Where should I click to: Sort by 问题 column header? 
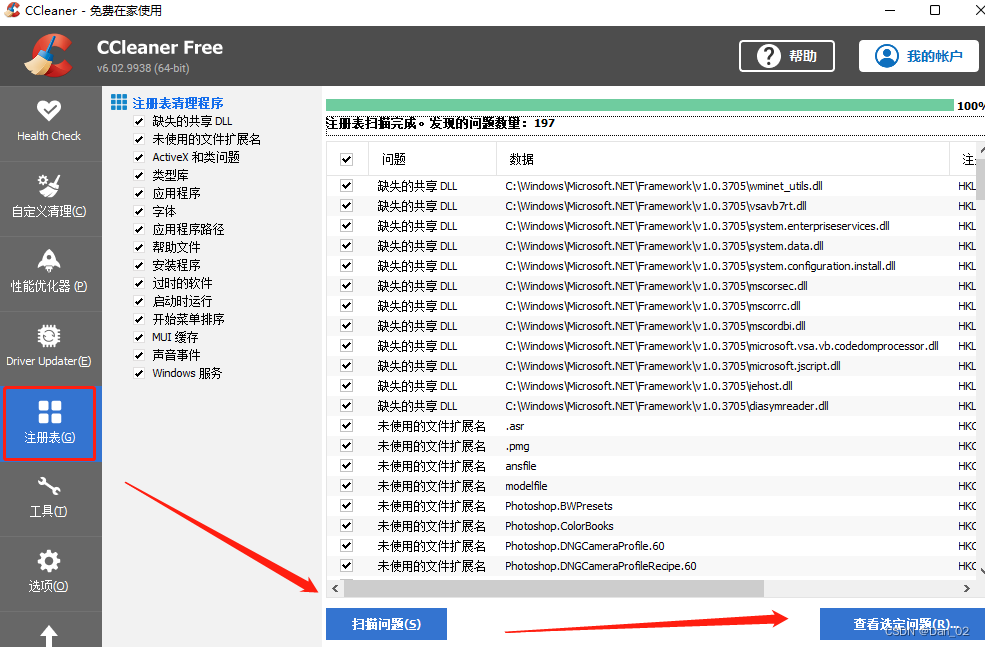(x=432, y=160)
